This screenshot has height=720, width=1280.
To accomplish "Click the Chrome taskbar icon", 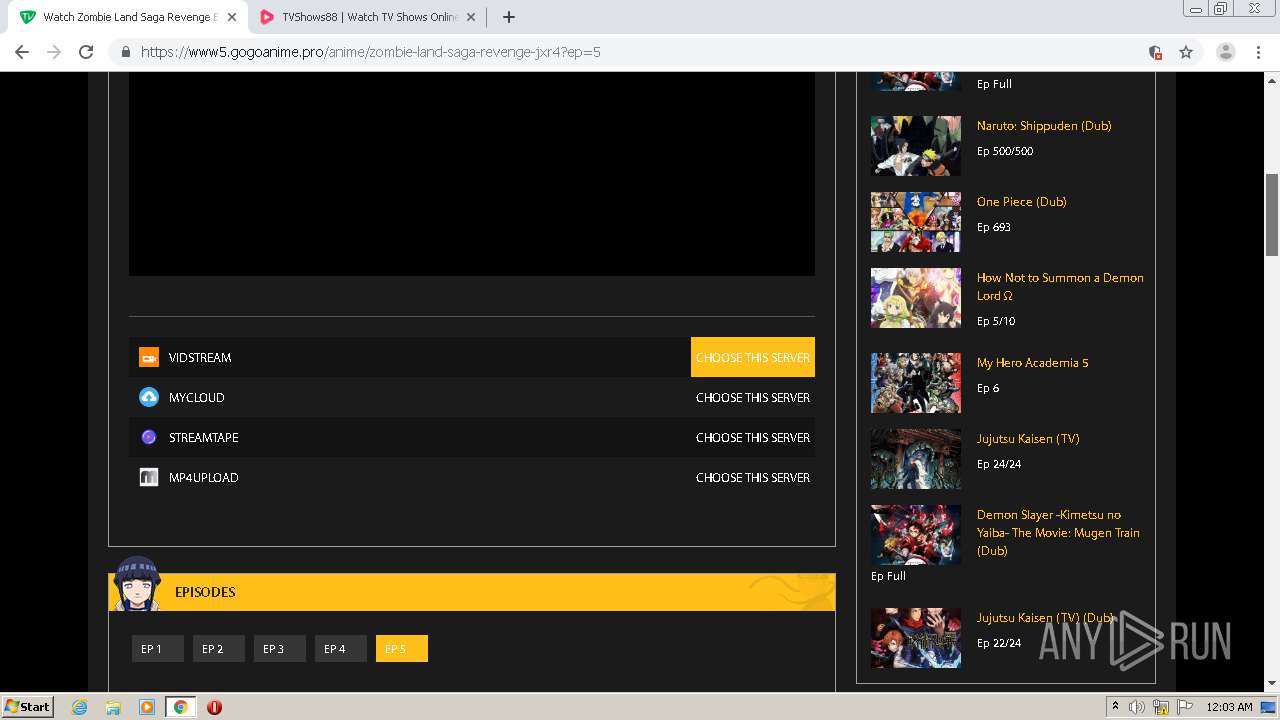I will (x=180, y=707).
